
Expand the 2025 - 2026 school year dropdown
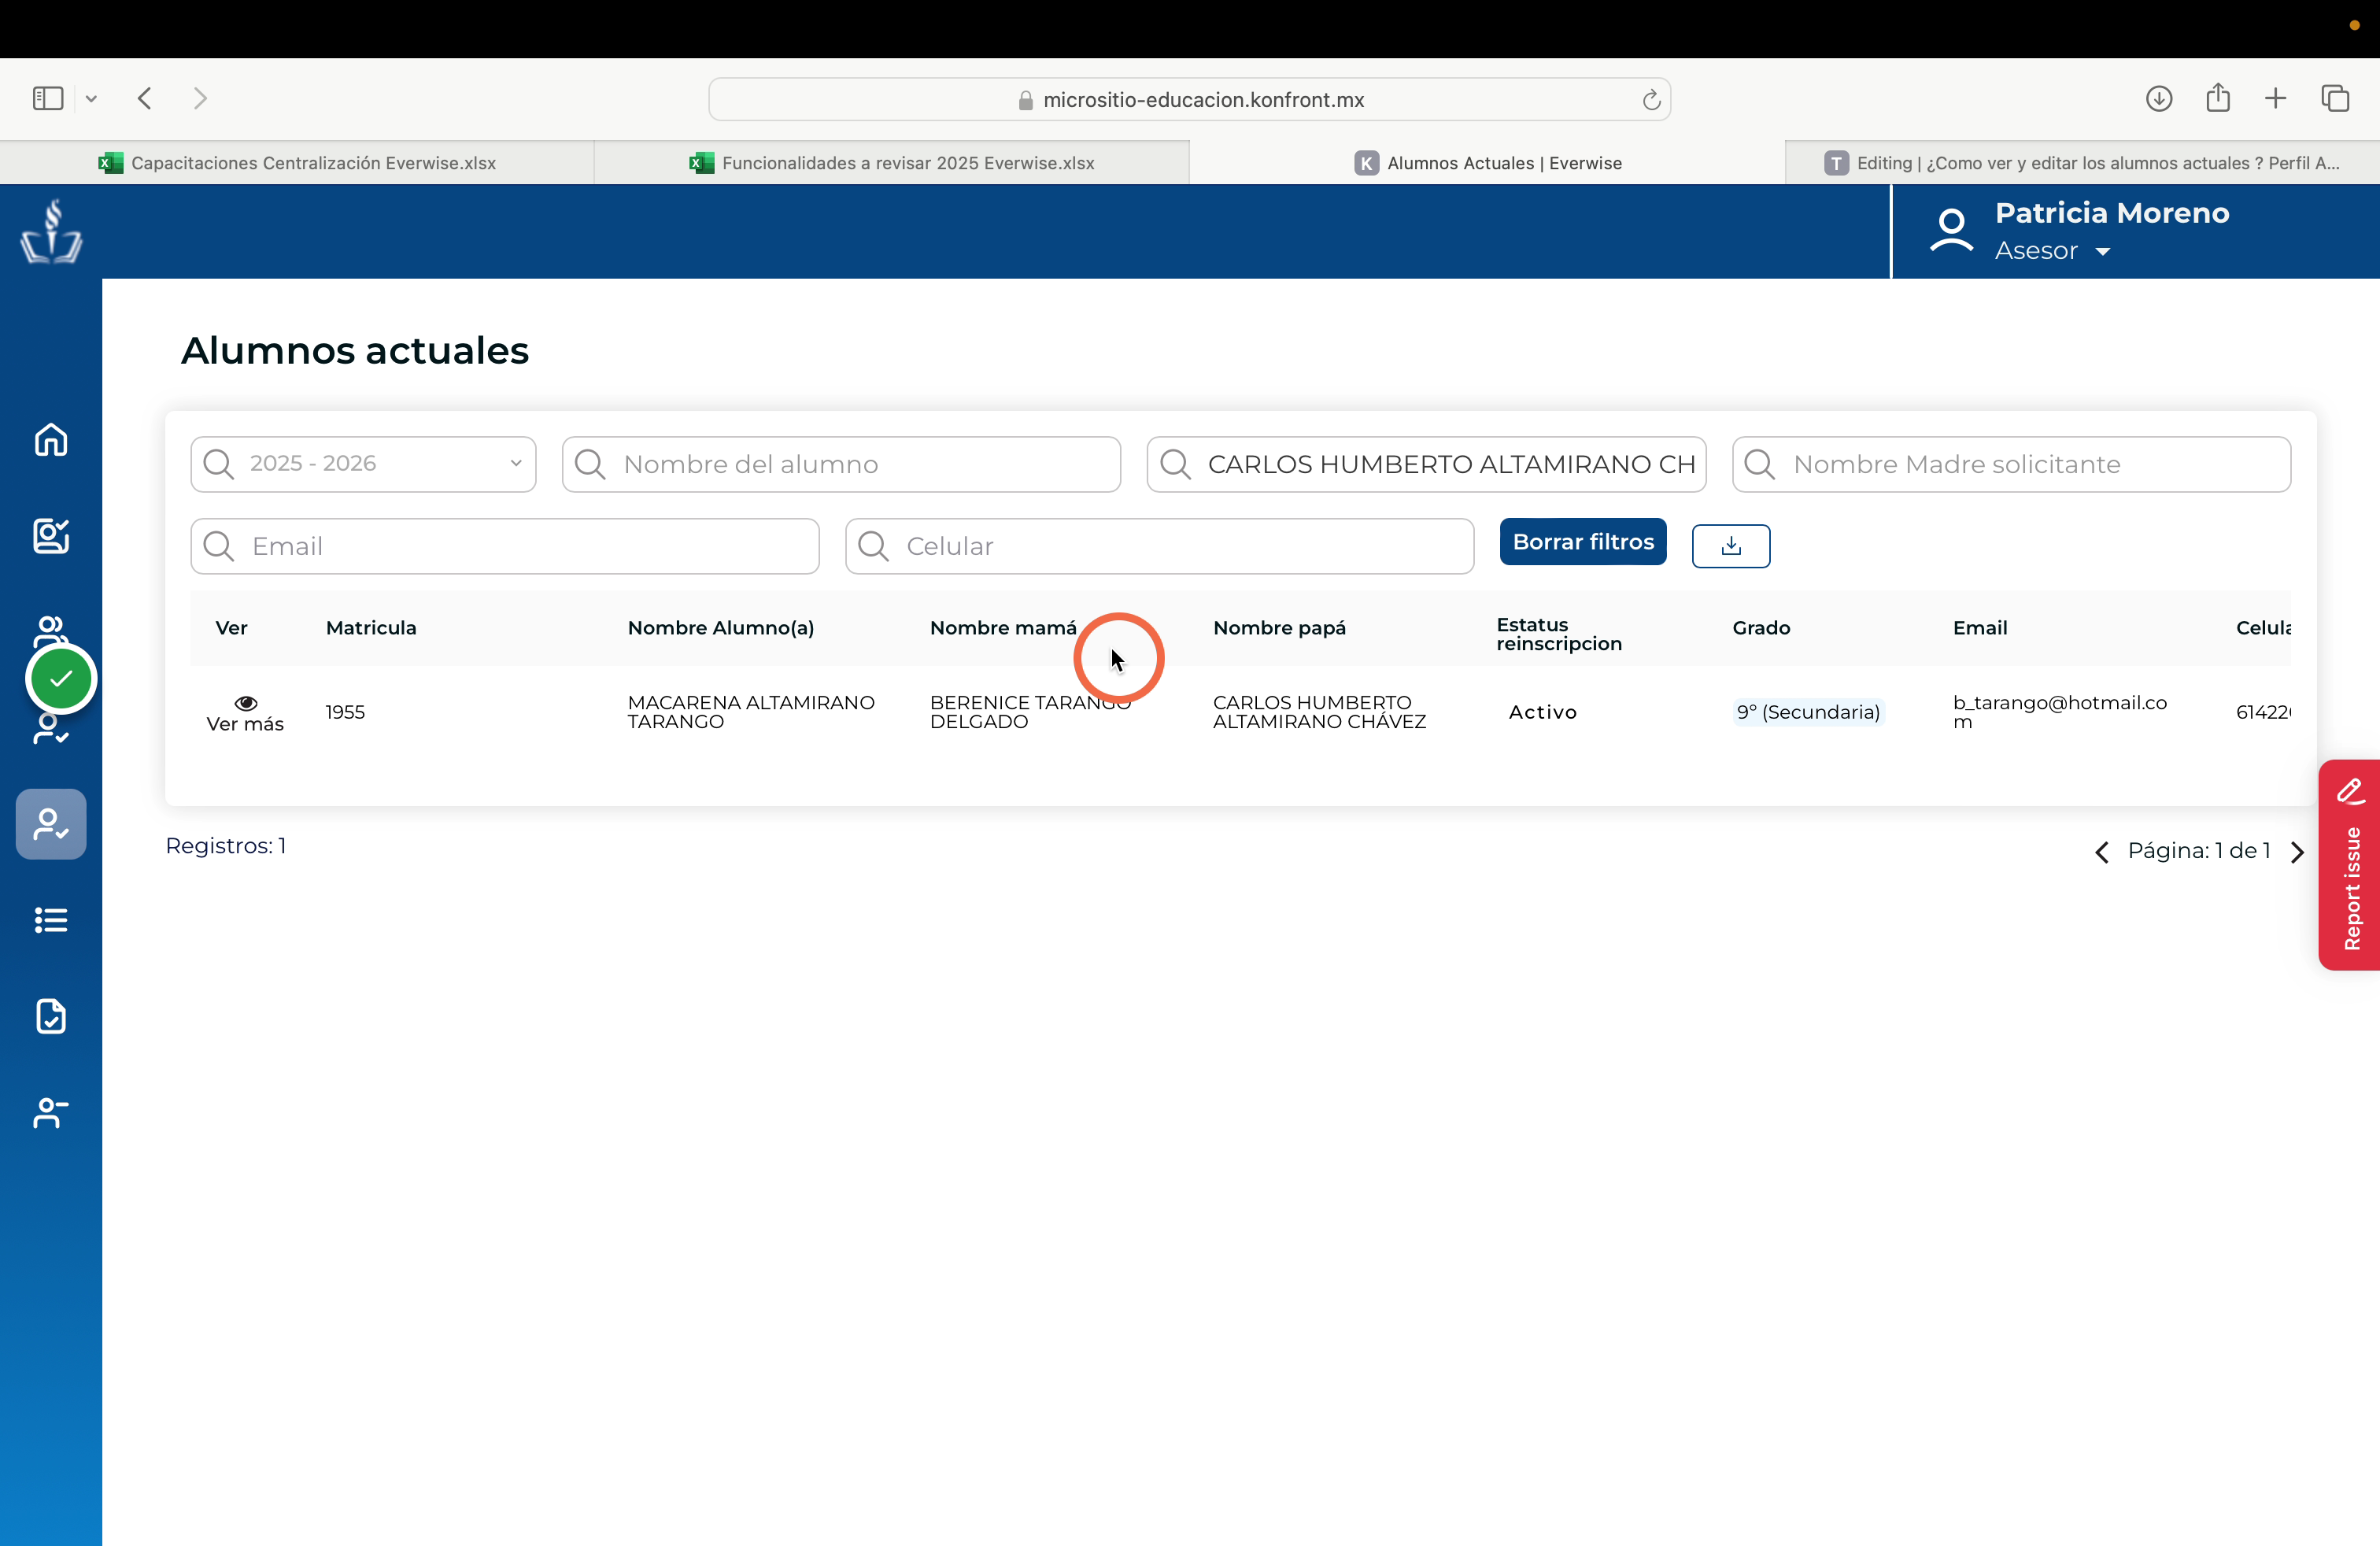(x=363, y=464)
